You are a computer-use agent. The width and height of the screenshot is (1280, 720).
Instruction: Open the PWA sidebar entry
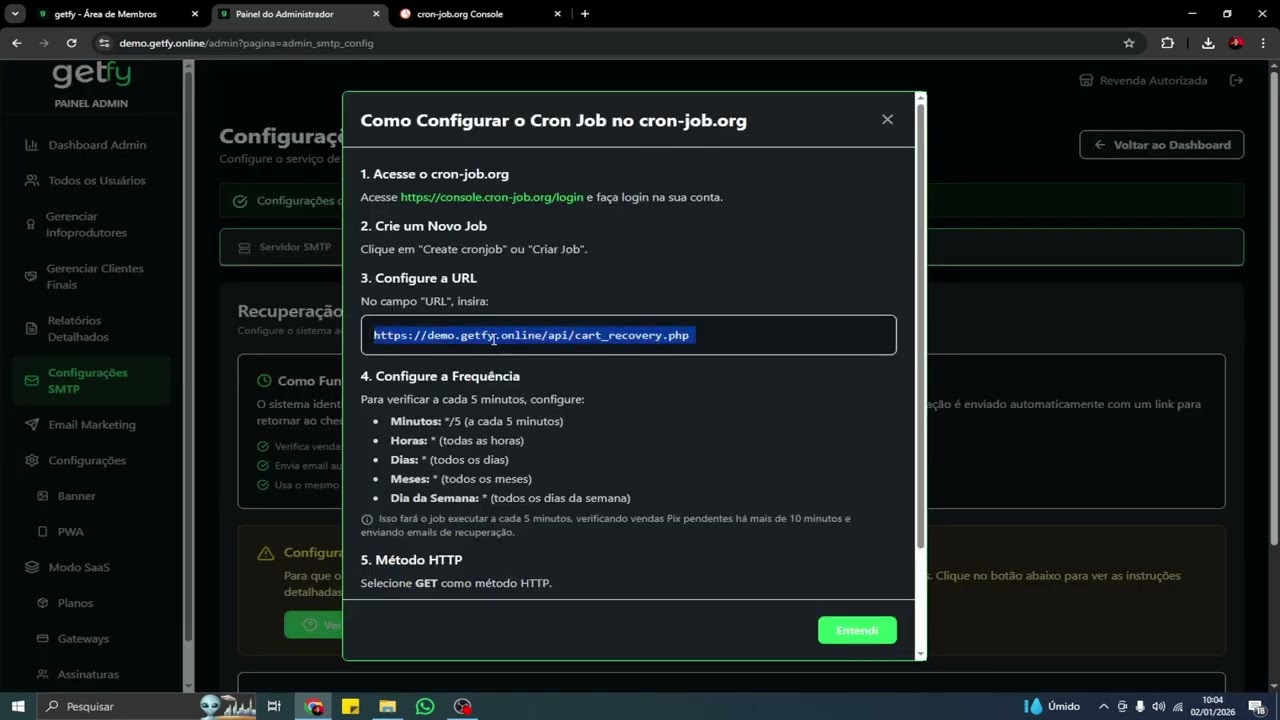[70, 532]
